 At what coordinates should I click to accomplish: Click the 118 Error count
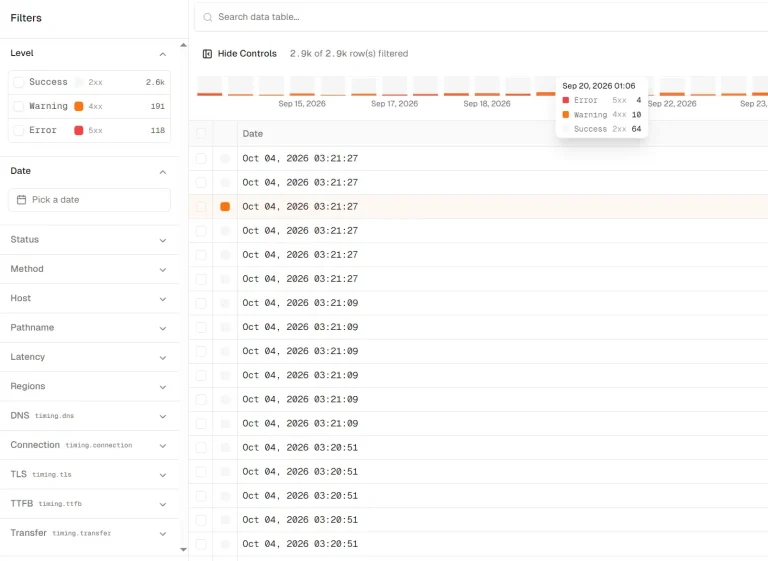click(x=158, y=130)
